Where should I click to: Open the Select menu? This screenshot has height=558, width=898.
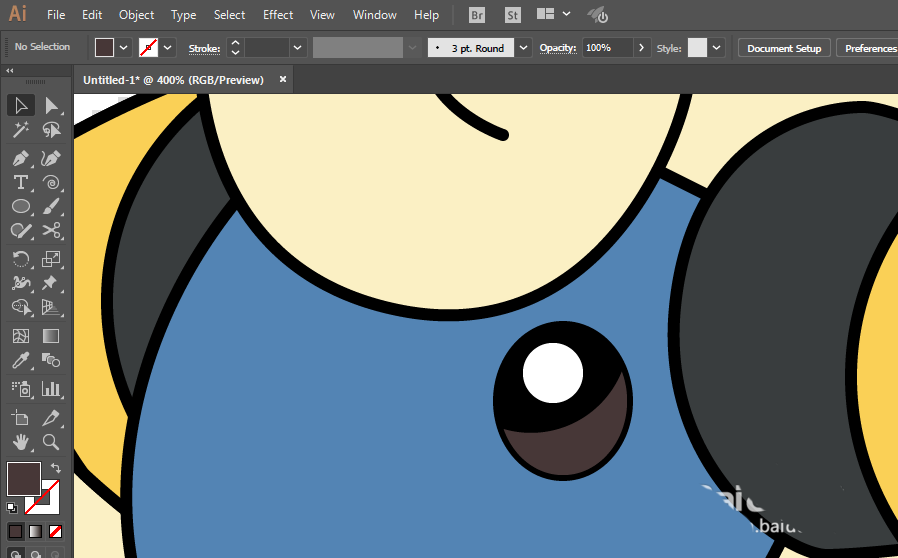tap(229, 15)
